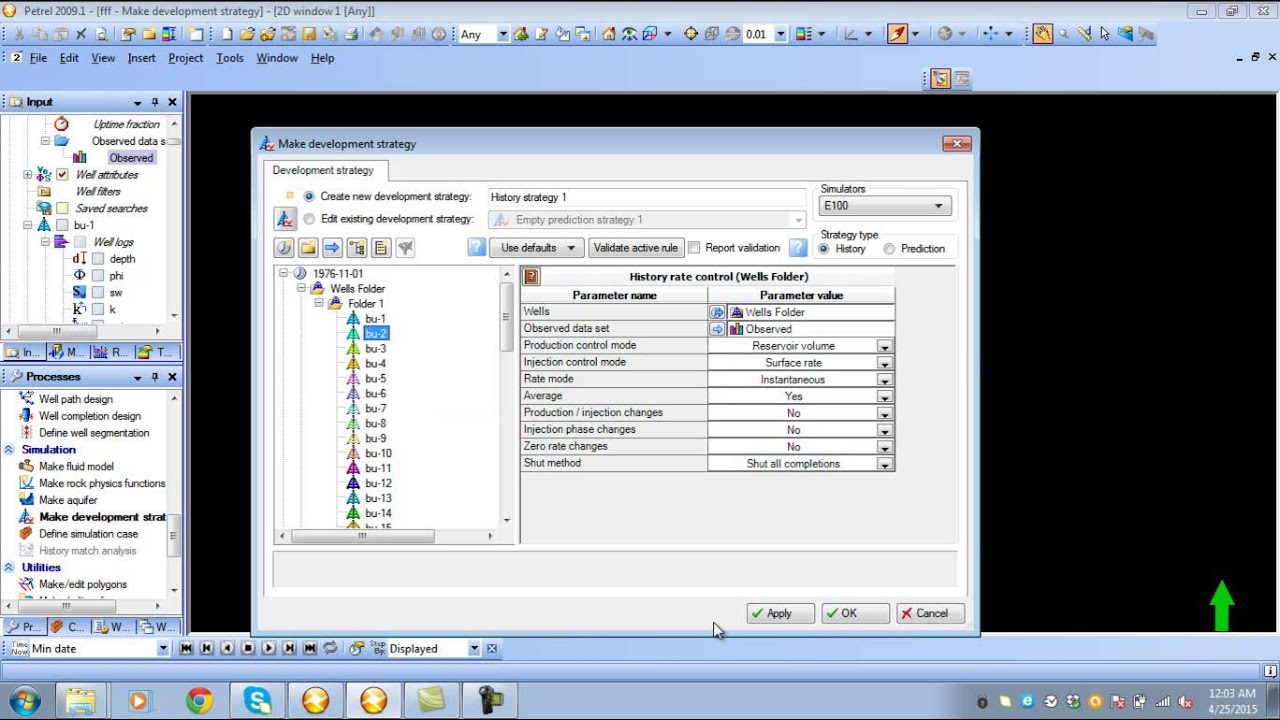Click red question icon in rule header
Image resolution: width=1280 pixels, height=720 pixels.
click(x=531, y=277)
